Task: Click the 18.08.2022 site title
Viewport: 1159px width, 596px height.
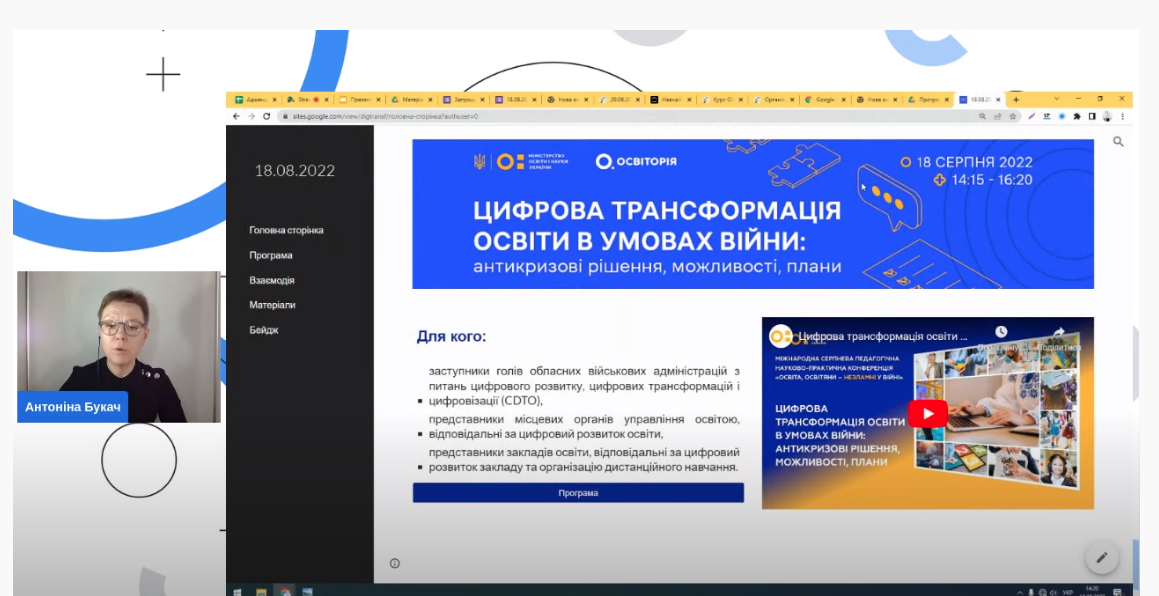Action: (x=295, y=171)
